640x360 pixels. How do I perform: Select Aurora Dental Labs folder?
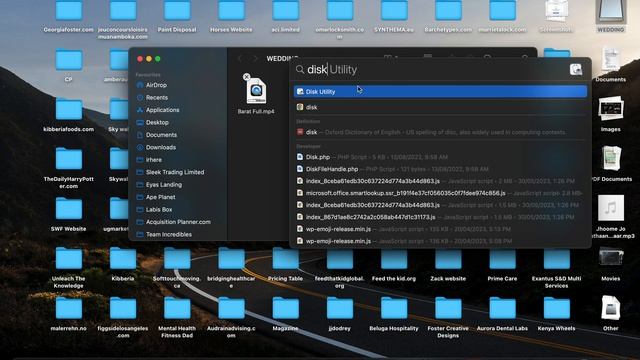(502, 315)
